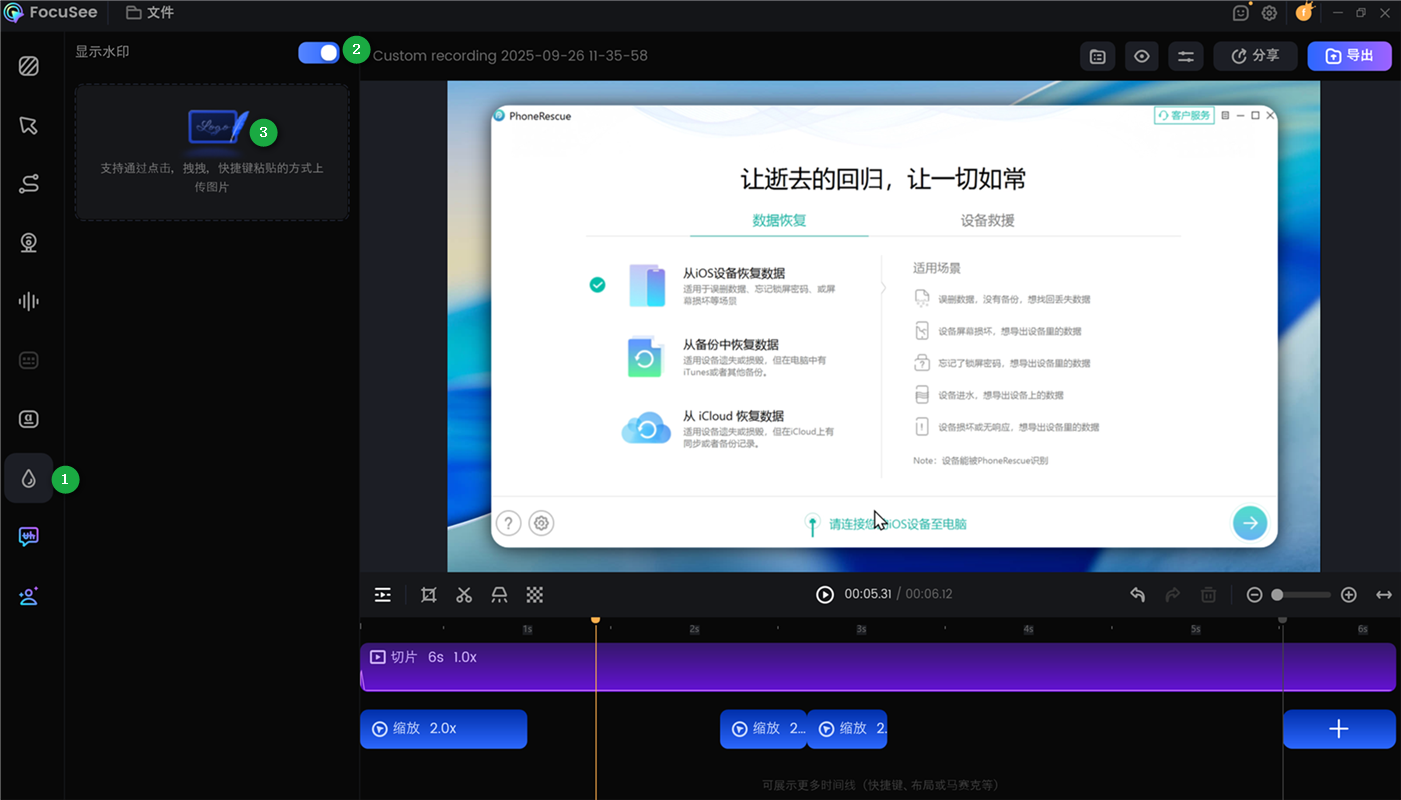Click the watermark image upload area
Screen dimensions: 1401x800
(x=212, y=152)
